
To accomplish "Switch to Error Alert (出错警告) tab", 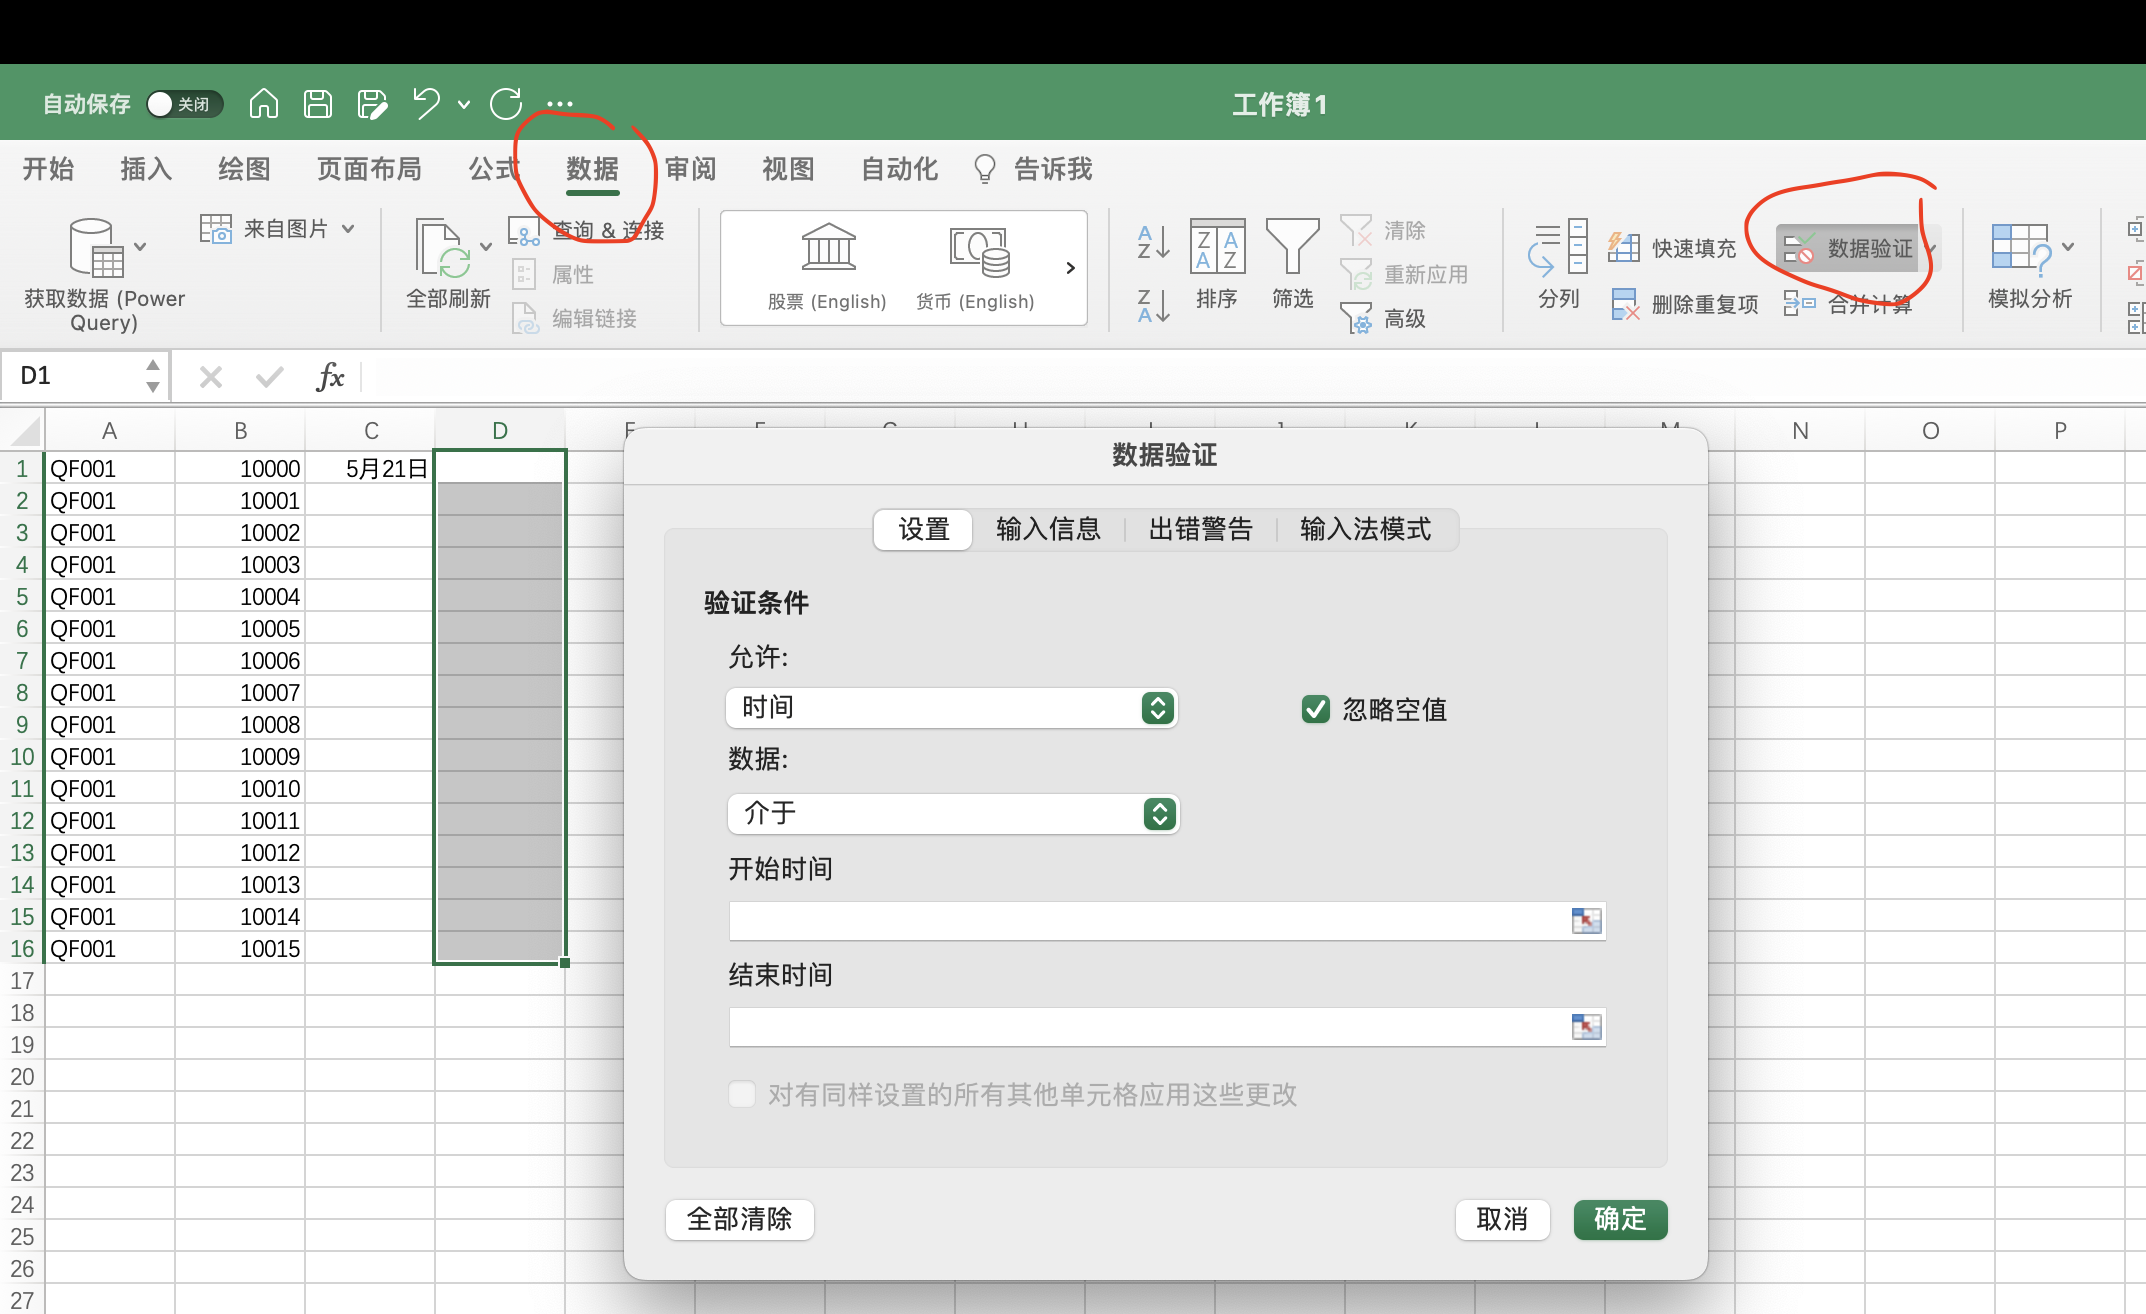I will (1200, 529).
